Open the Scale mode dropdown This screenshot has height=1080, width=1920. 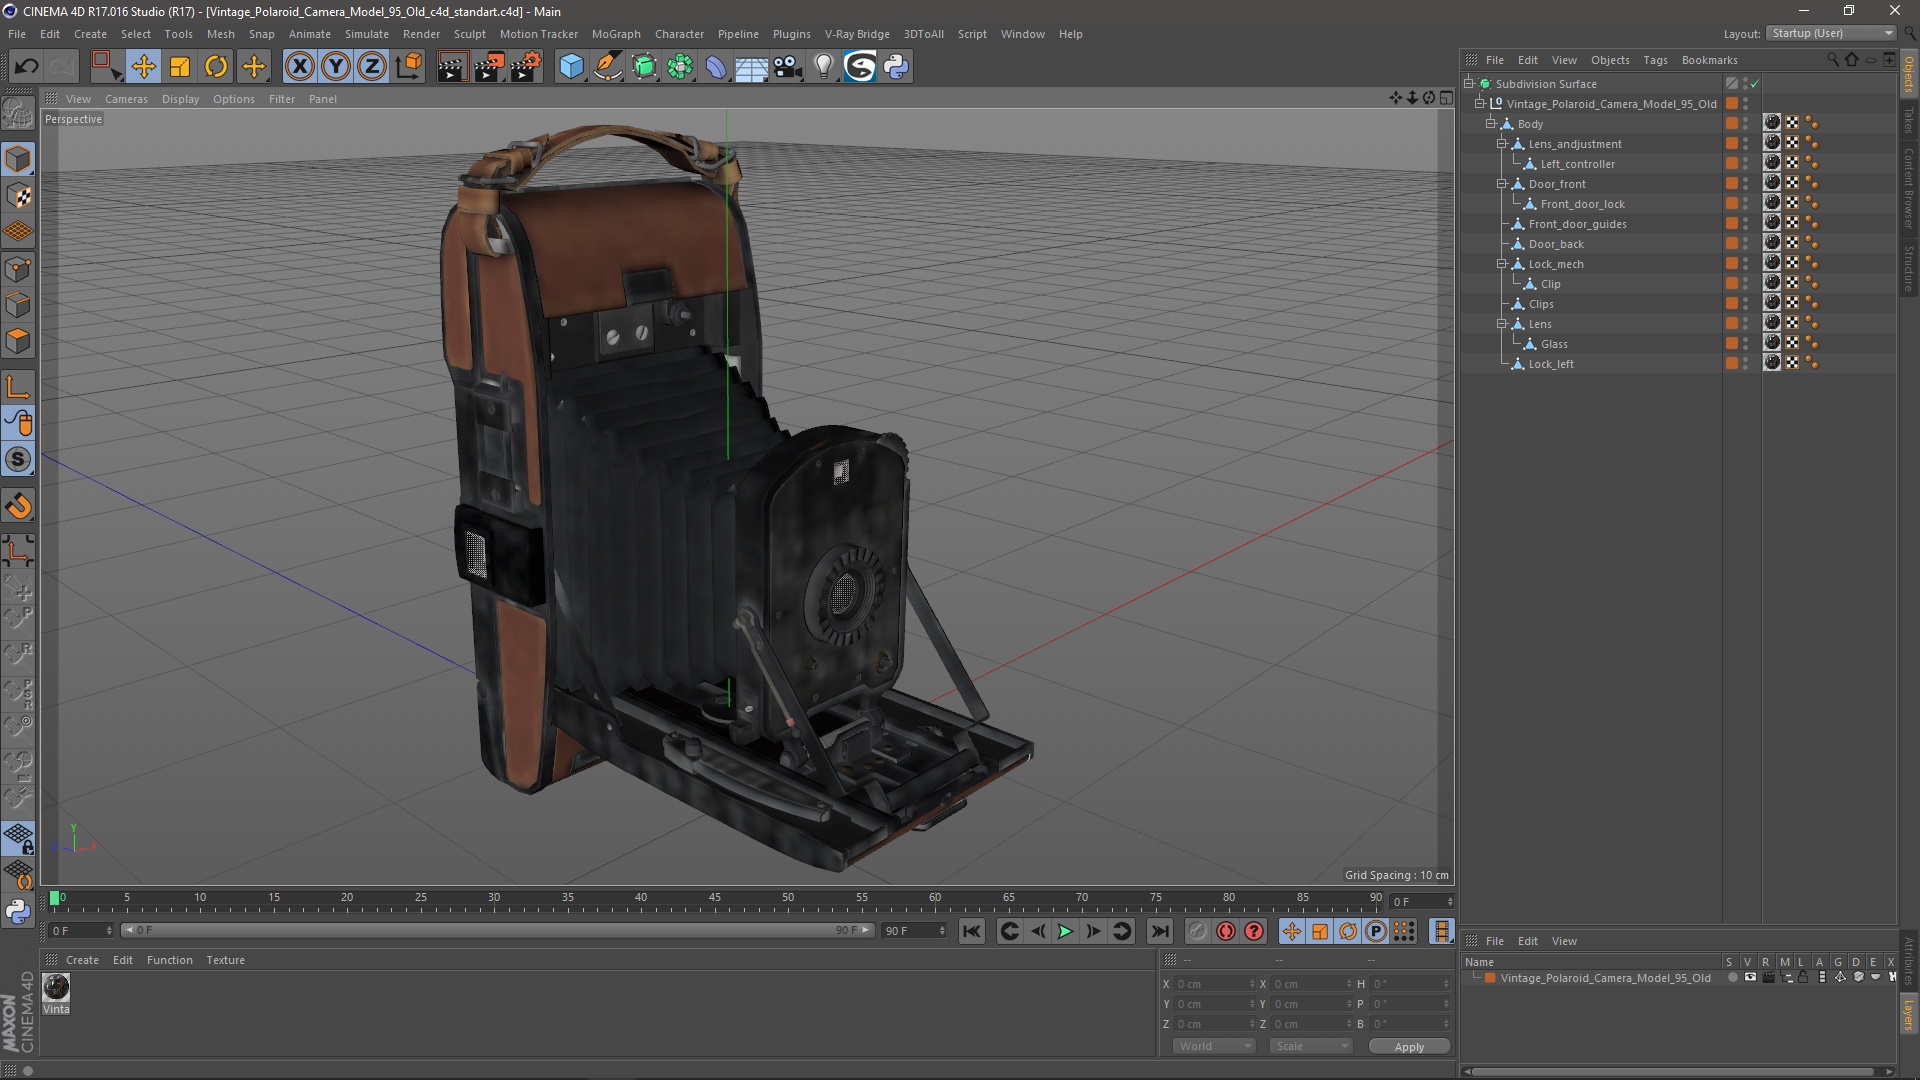[x=1311, y=1046]
